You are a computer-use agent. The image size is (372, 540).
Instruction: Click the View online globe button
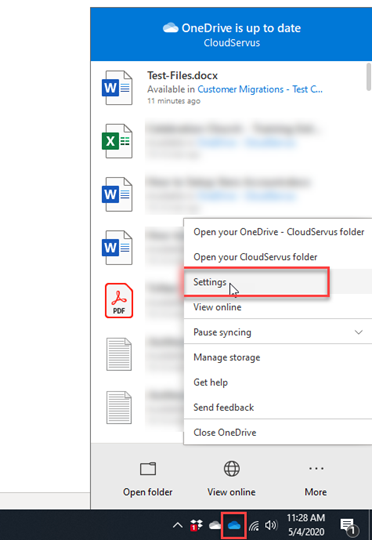(x=231, y=479)
